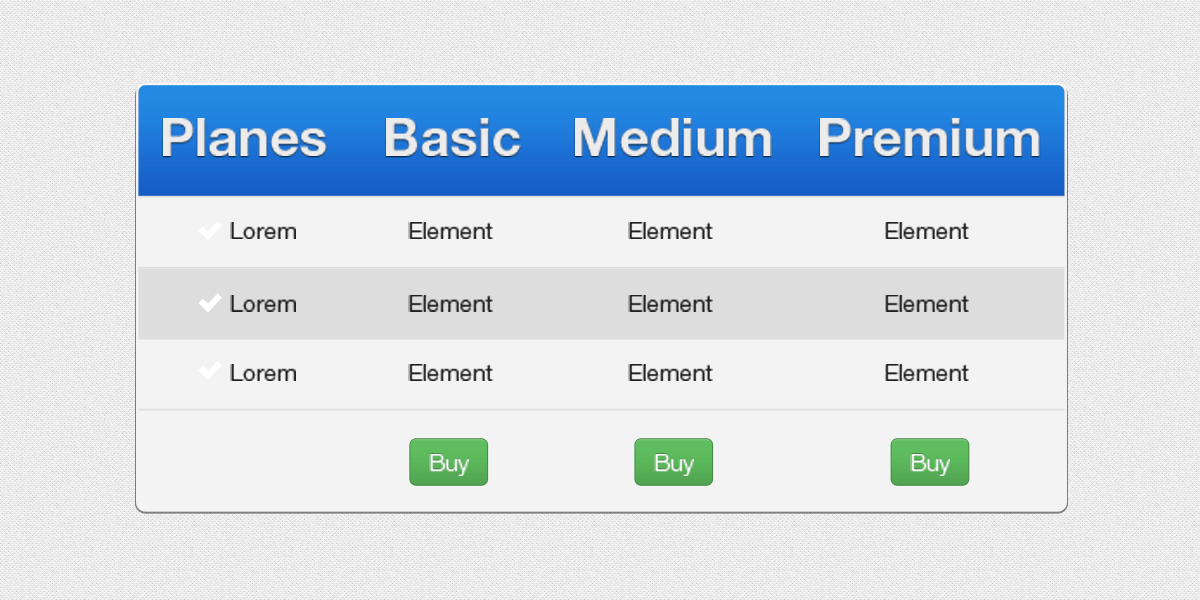Click the checkmark icon in the third Lorem row
This screenshot has height=600, width=1200.
point(209,372)
